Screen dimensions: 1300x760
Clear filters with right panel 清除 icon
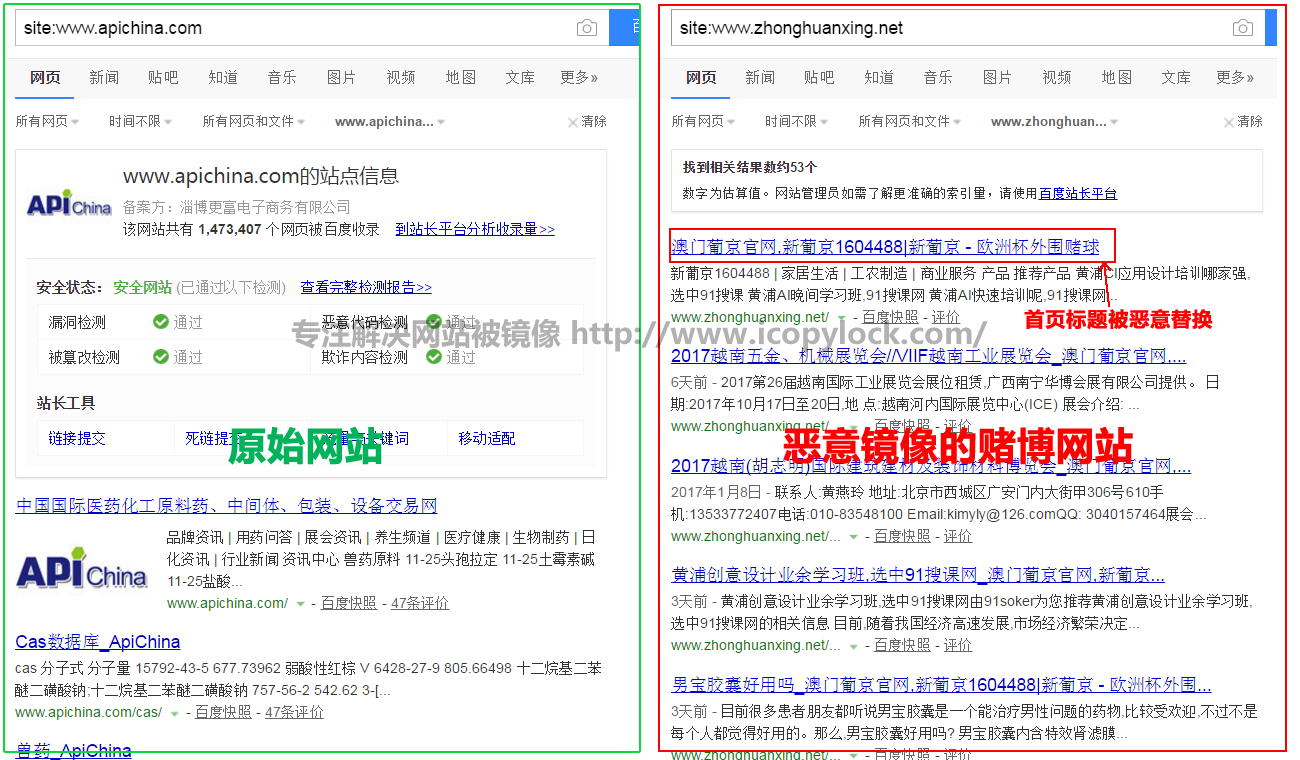(1229, 122)
